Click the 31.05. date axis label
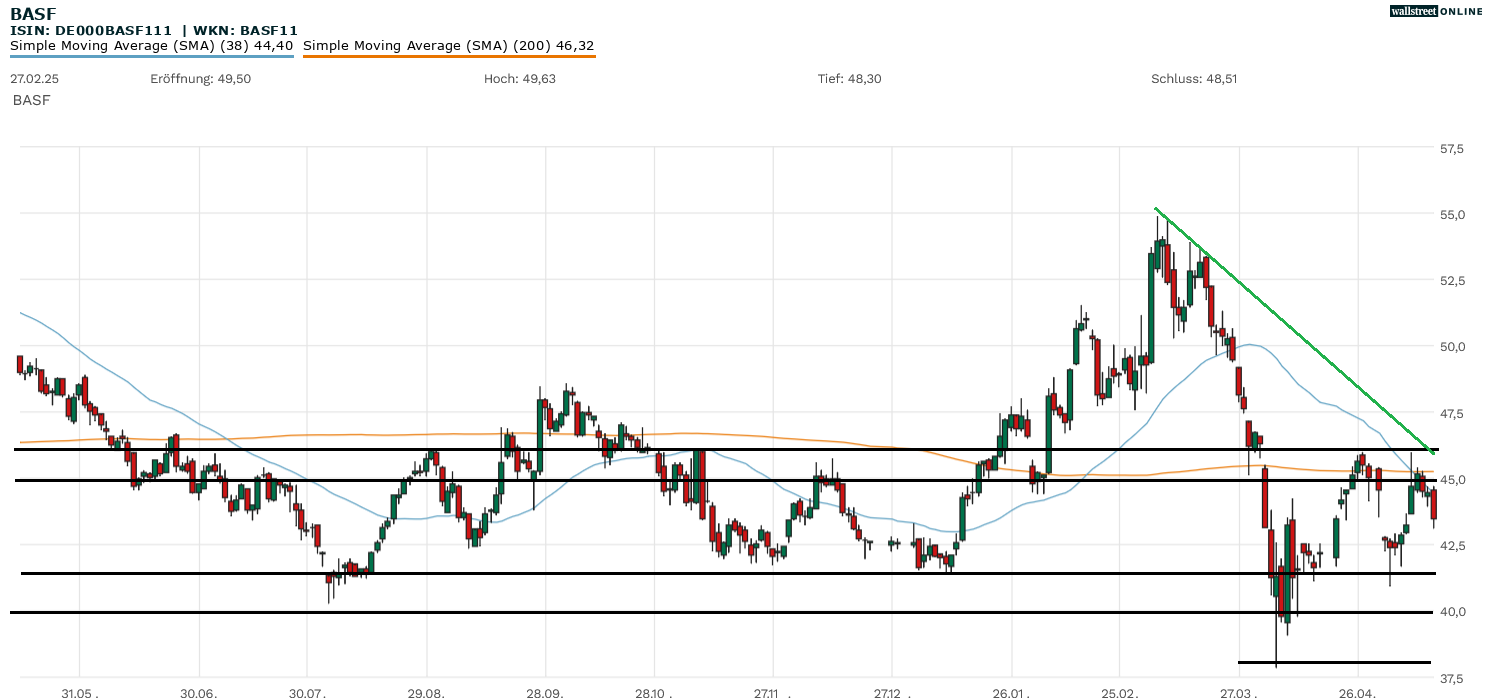 [x=79, y=692]
